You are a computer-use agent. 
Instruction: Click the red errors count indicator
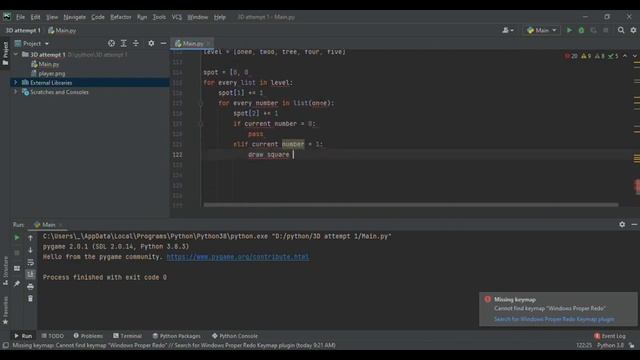coord(571,56)
